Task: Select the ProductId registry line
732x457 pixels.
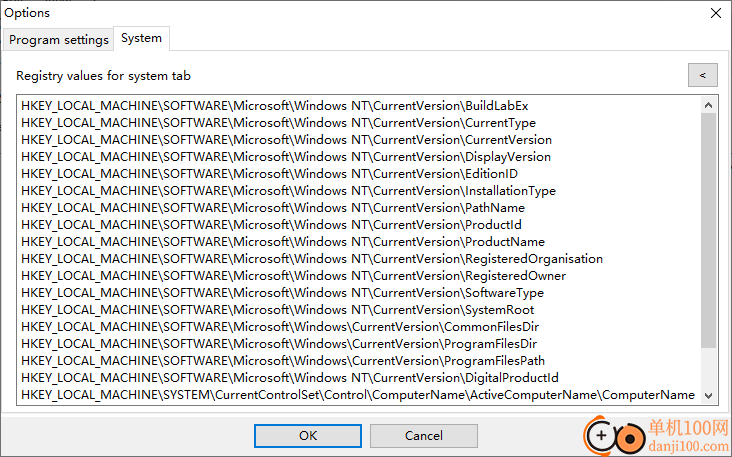Action: (x=271, y=225)
